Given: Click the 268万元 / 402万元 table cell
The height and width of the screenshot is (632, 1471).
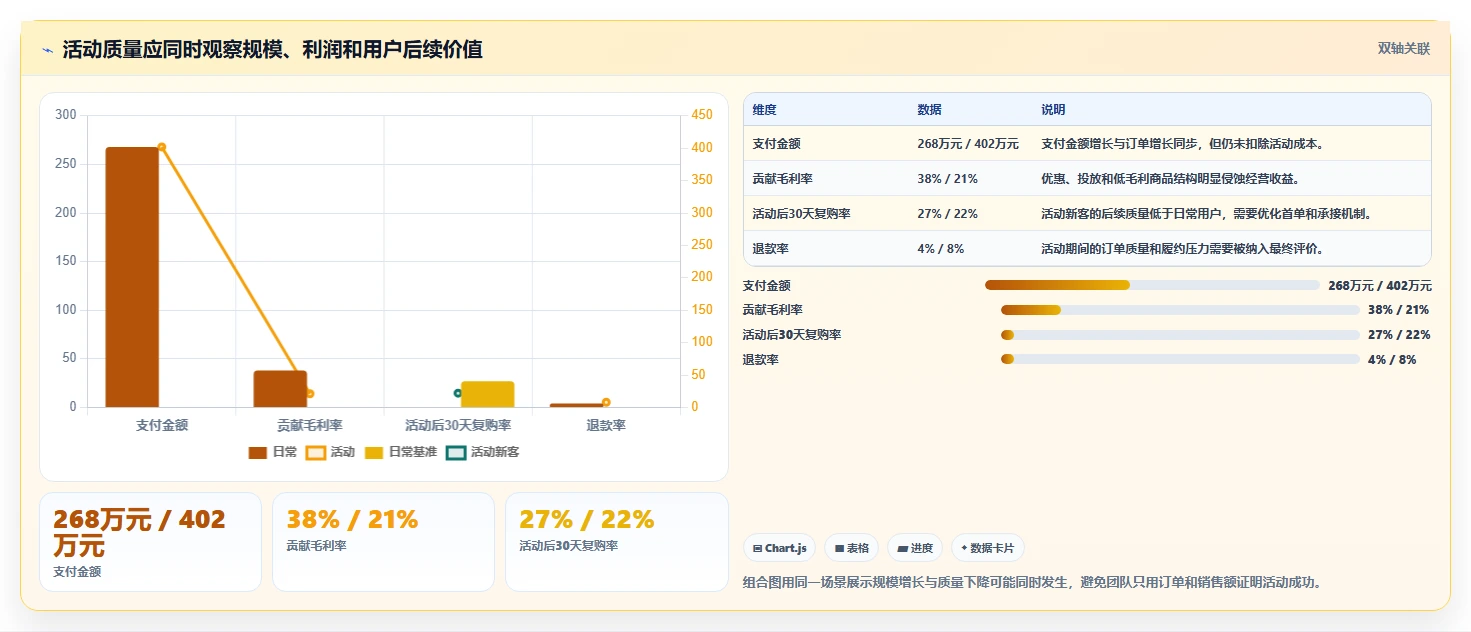Looking at the screenshot, I should click(x=968, y=144).
